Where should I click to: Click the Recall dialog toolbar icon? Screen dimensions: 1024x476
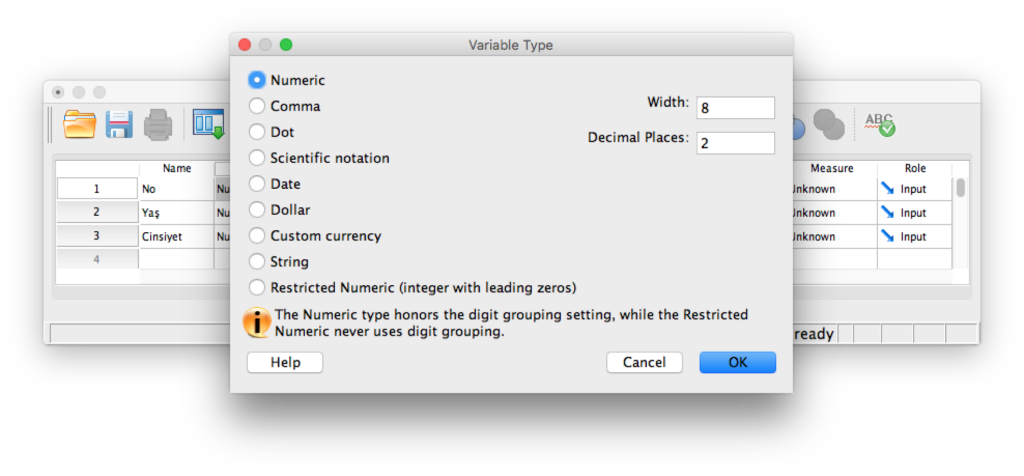point(208,124)
